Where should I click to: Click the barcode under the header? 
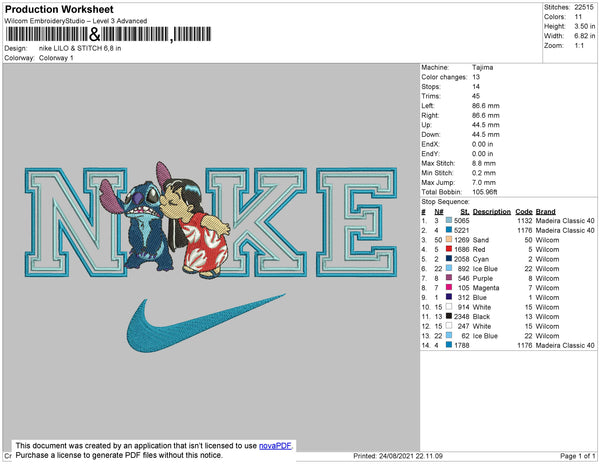pyautogui.click(x=108, y=34)
